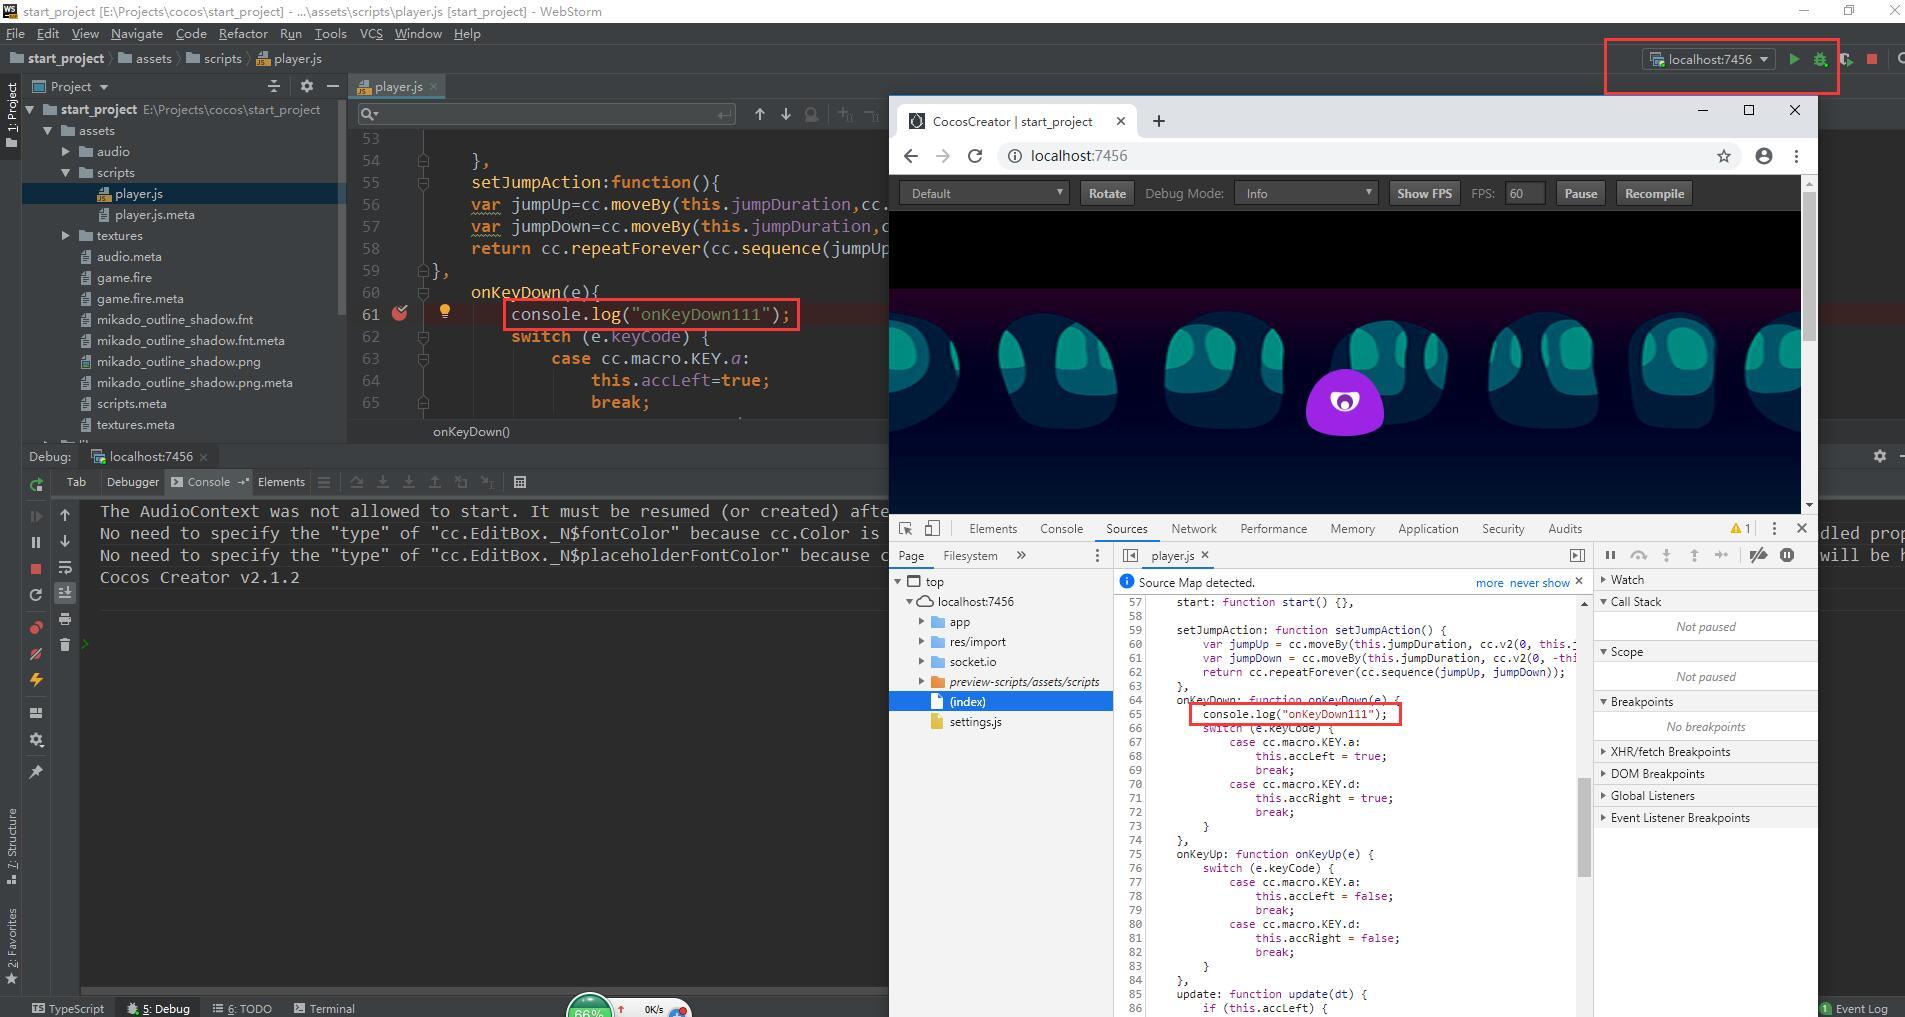This screenshot has height=1017, width=1905.
Task: Pause script execution in DevTools debugger
Action: [x=1610, y=555]
